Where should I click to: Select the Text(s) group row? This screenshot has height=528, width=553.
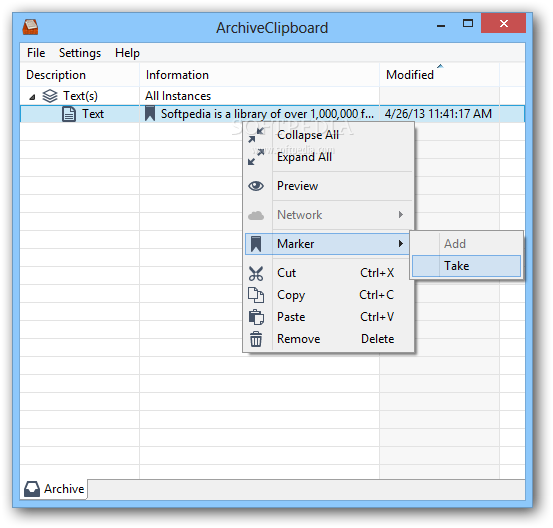tap(272, 96)
